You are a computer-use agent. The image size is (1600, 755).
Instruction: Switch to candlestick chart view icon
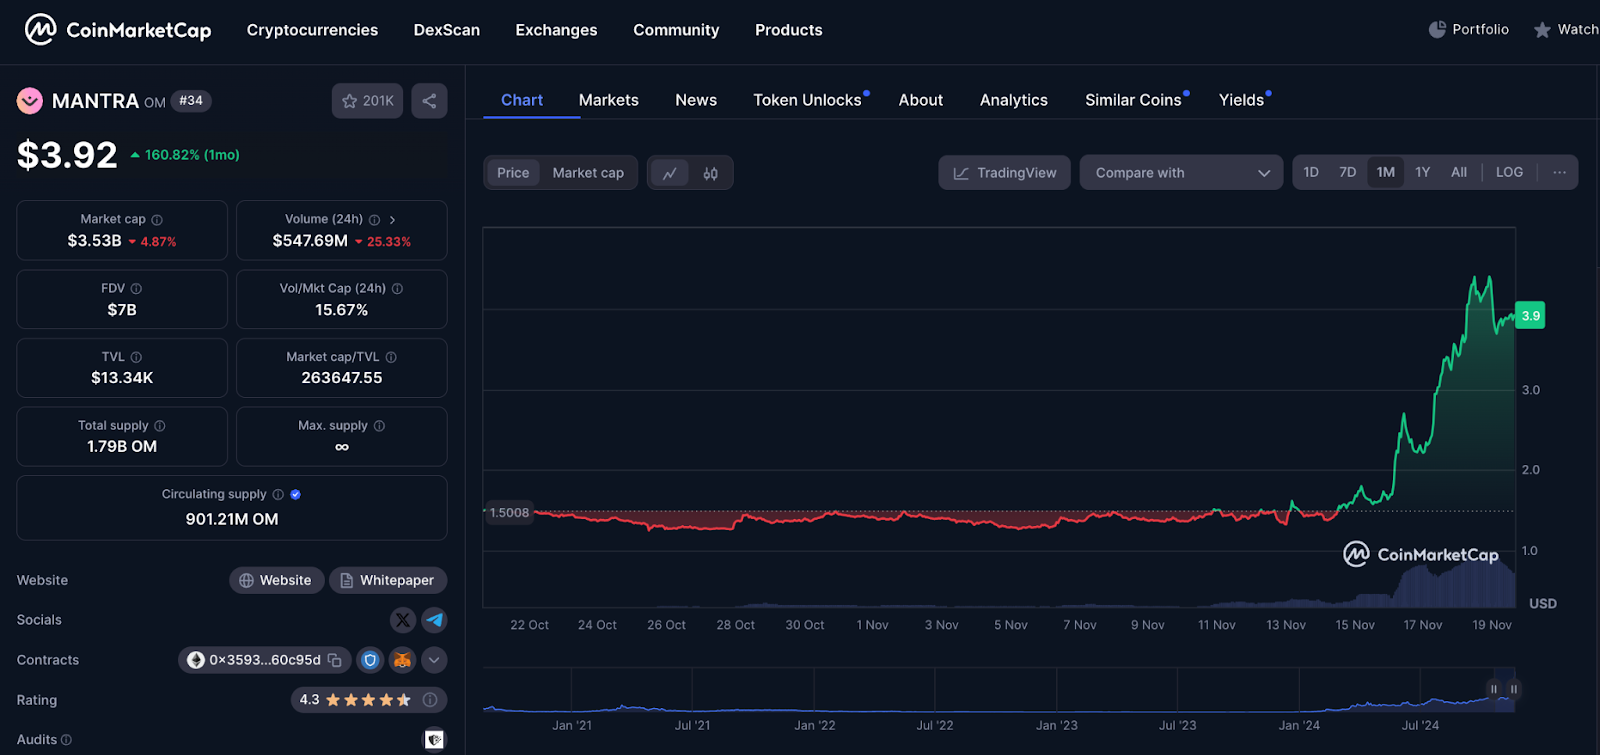[x=710, y=173]
